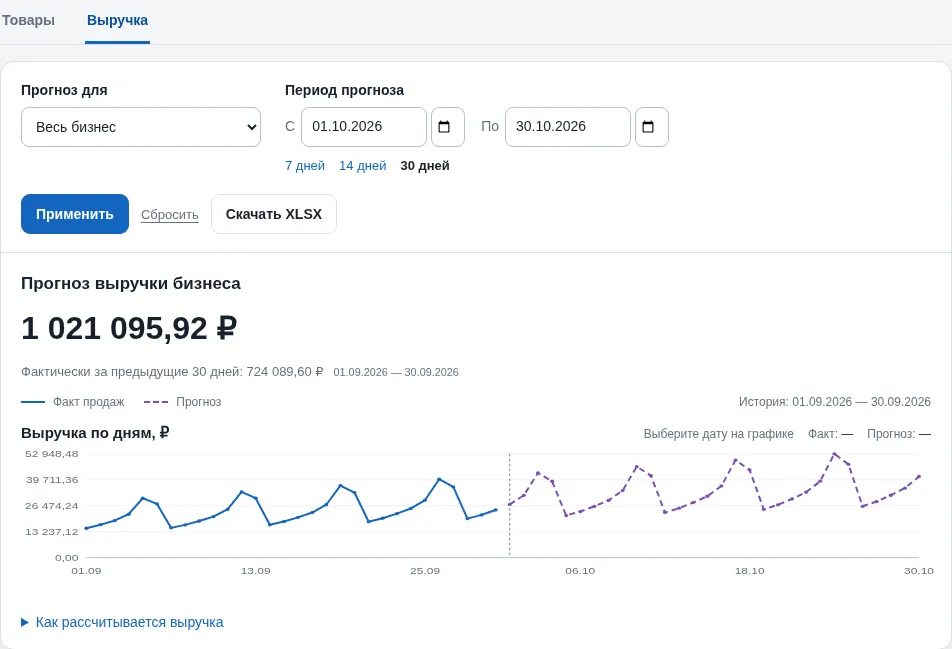The width and height of the screenshot is (952, 649).
Task: Open calendar picker for start date
Action: tap(447, 127)
